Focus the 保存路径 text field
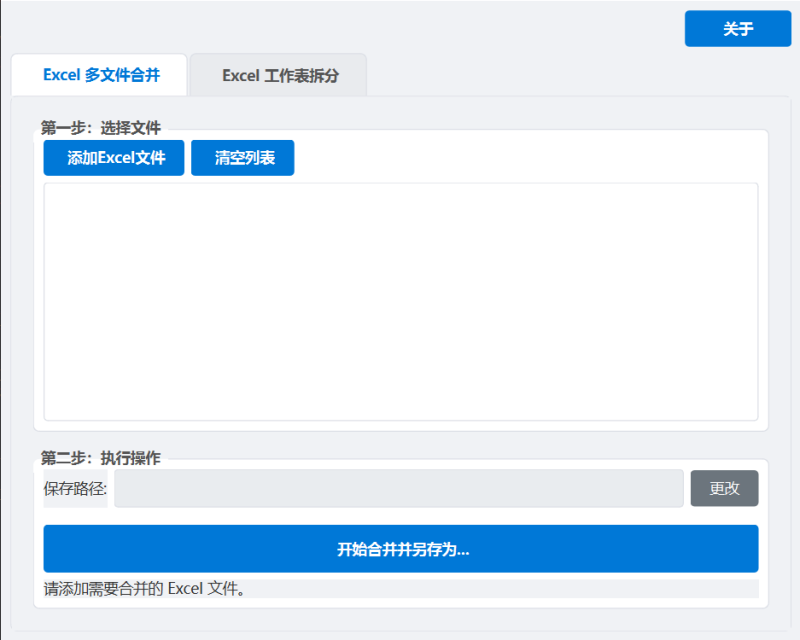Image resolution: width=800 pixels, height=640 pixels. [398, 488]
